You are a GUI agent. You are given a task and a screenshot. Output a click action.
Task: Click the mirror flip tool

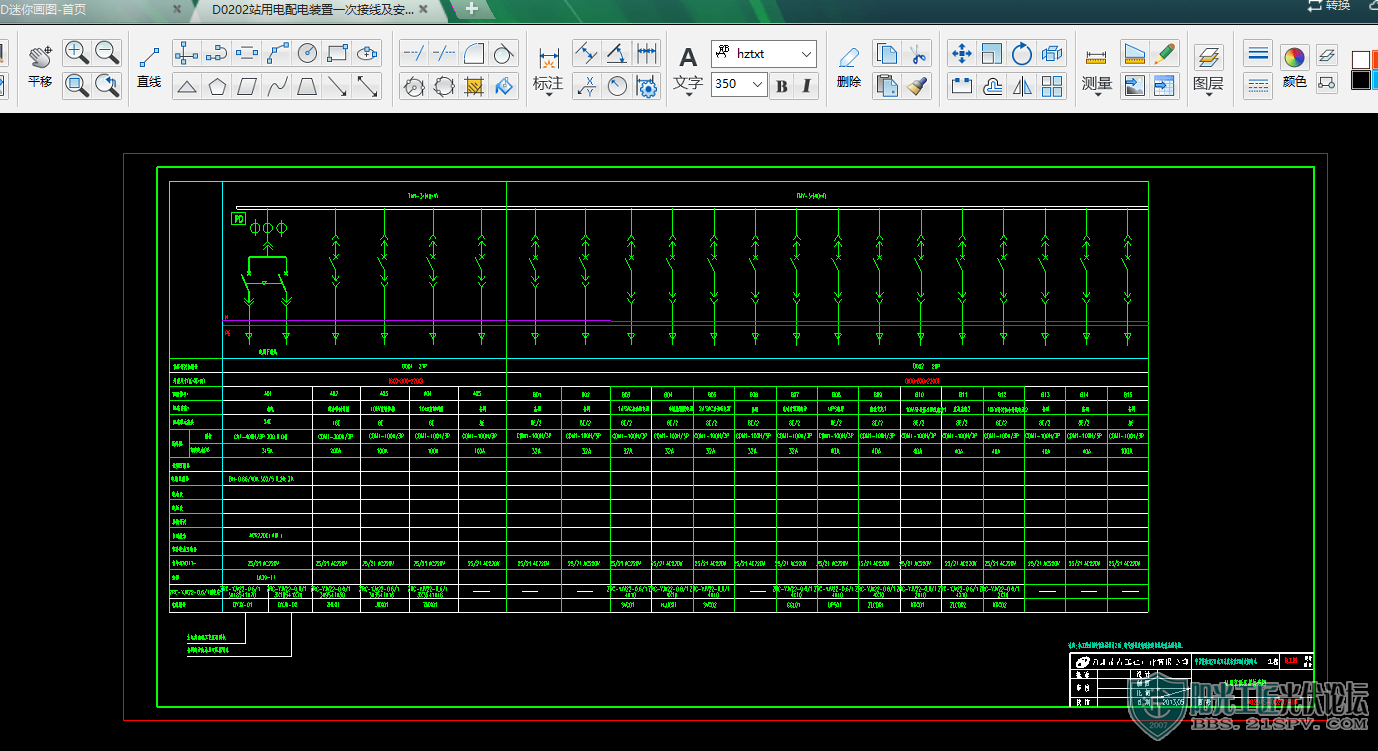pyautogui.click(x=1021, y=87)
